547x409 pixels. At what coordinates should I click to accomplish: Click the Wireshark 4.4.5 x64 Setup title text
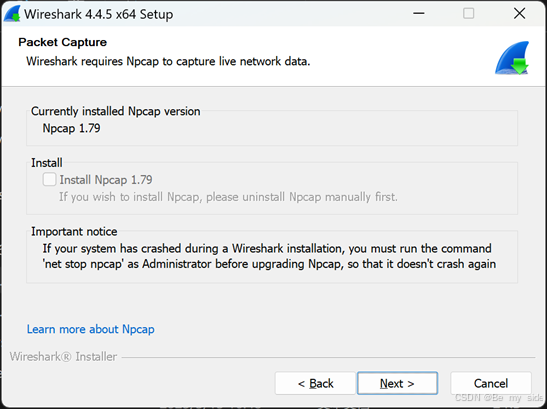(99, 14)
